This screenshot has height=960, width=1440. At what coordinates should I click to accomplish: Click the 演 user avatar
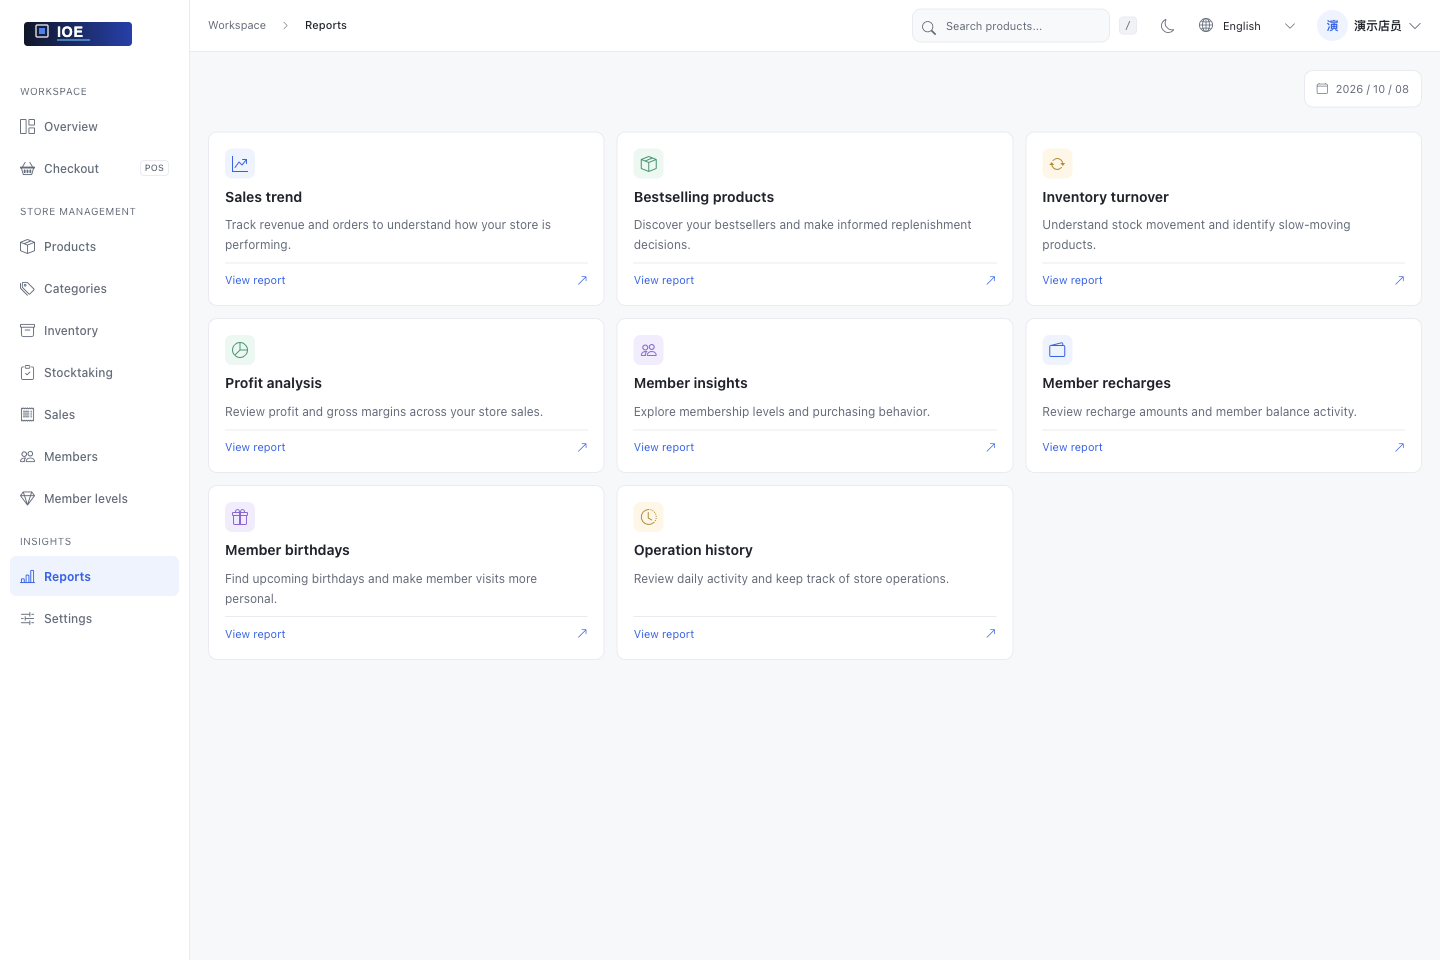1332,26
